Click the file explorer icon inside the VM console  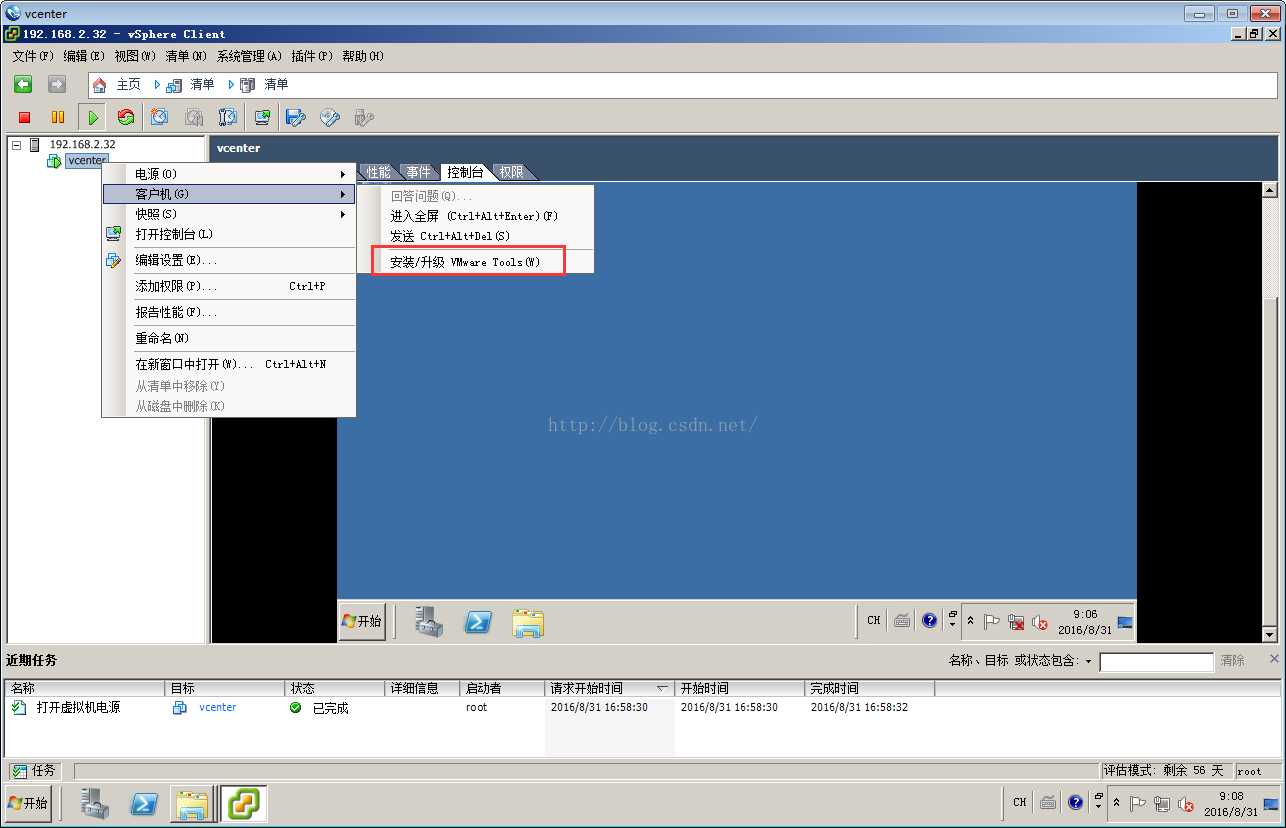click(x=528, y=622)
